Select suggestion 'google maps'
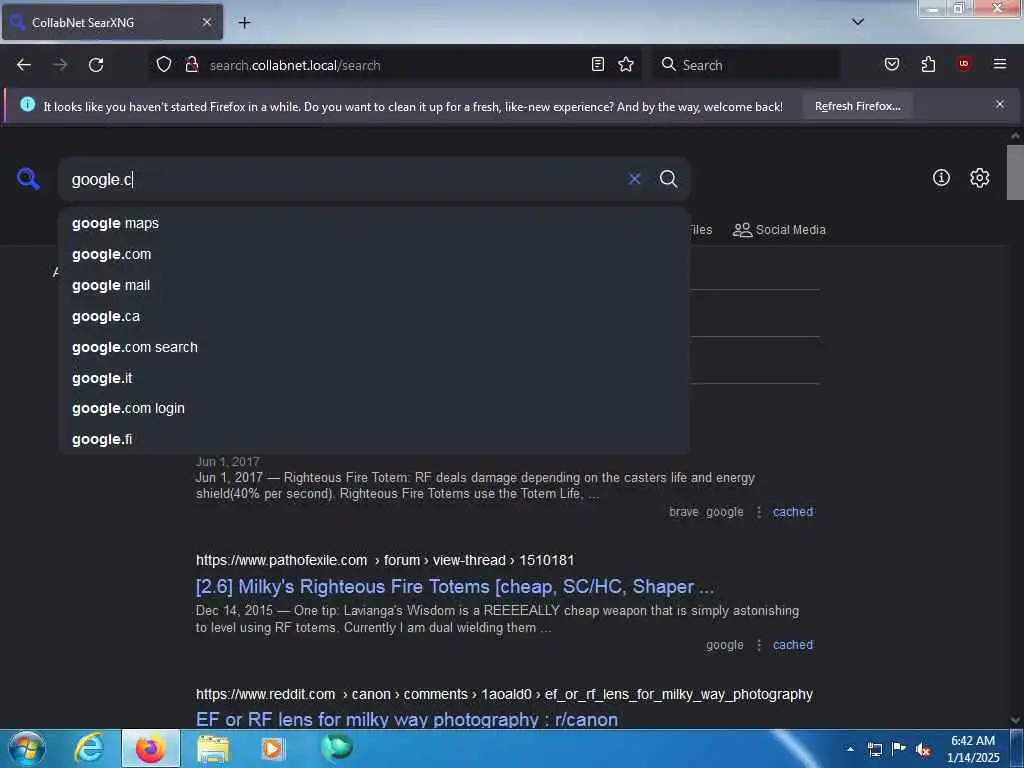The height and width of the screenshot is (768, 1024). (x=374, y=223)
